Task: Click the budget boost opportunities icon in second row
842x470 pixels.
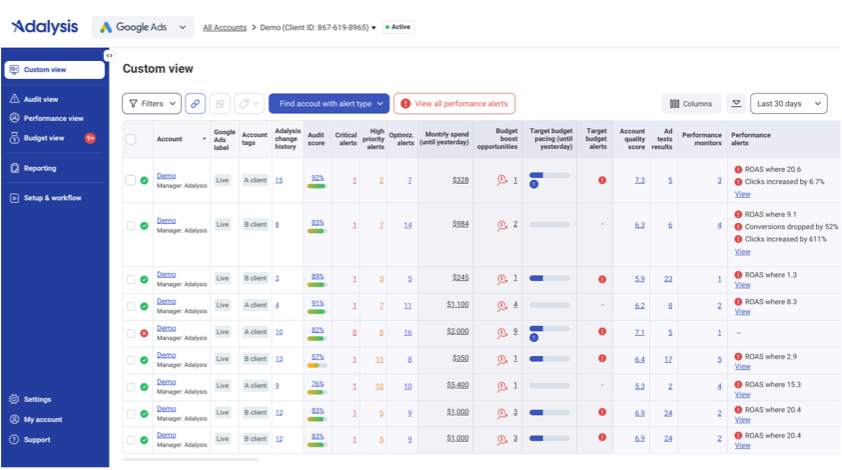Action: (x=502, y=225)
